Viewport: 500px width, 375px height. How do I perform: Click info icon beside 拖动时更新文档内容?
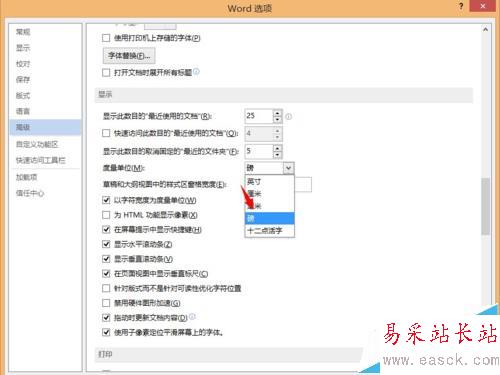[192, 316]
